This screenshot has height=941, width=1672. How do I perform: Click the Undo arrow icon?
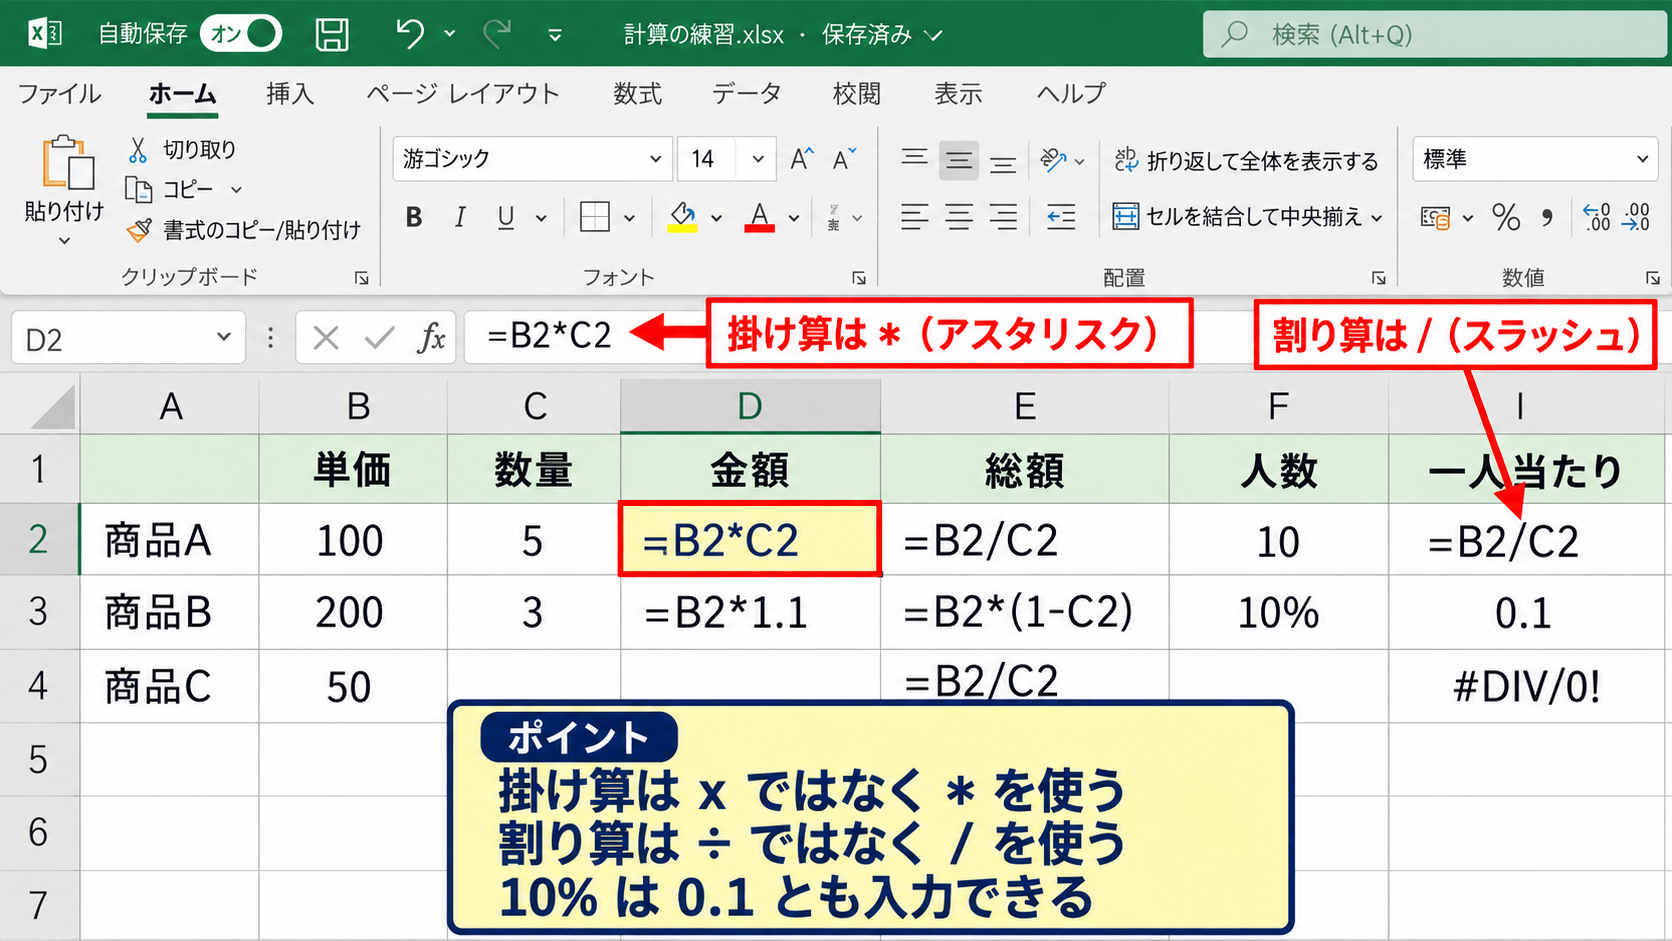pyautogui.click(x=409, y=34)
